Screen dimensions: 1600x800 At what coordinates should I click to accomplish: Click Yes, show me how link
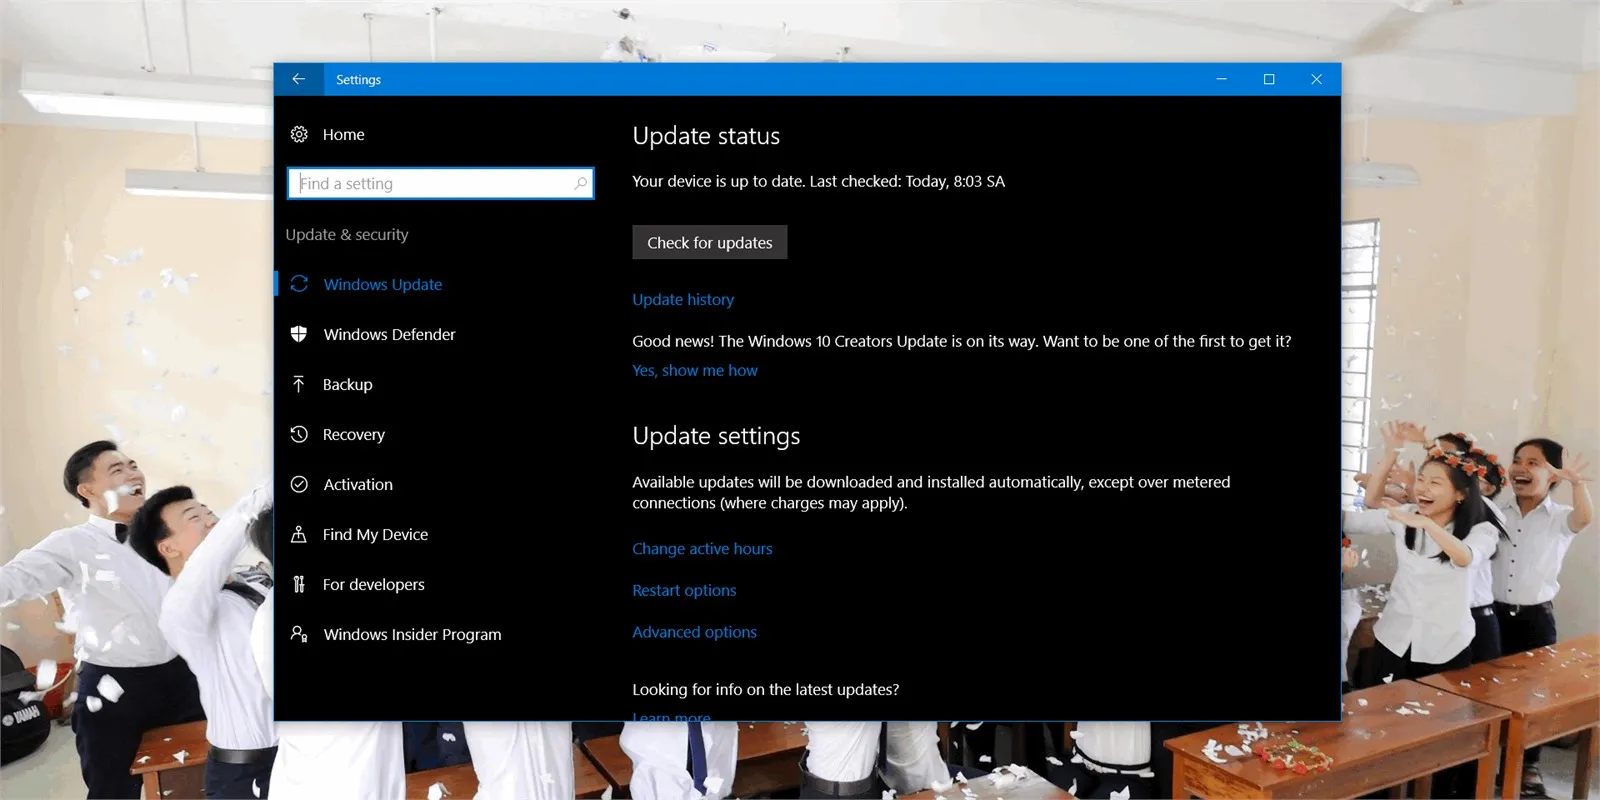pos(695,370)
